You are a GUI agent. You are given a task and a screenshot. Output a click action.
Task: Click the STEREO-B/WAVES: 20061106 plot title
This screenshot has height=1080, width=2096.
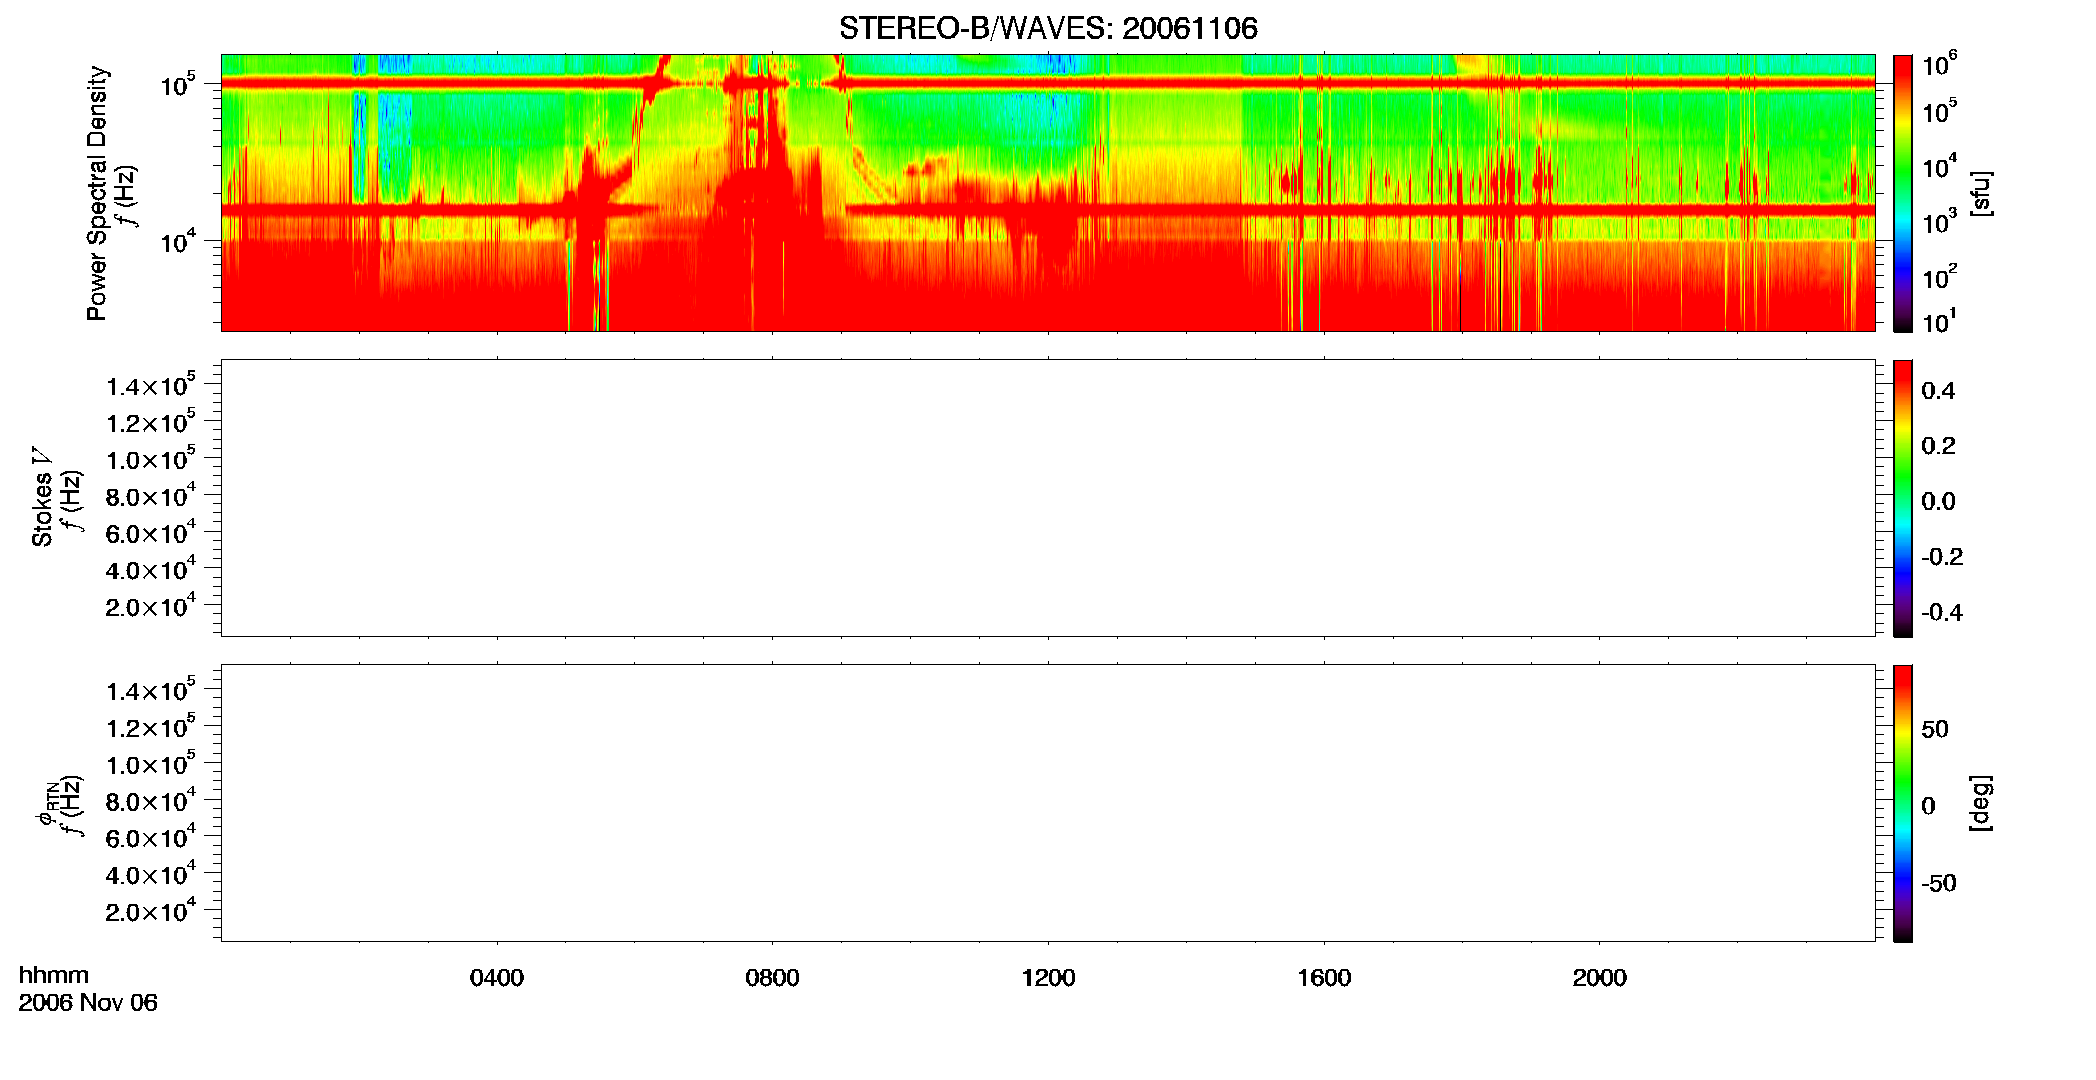coord(1048,28)
